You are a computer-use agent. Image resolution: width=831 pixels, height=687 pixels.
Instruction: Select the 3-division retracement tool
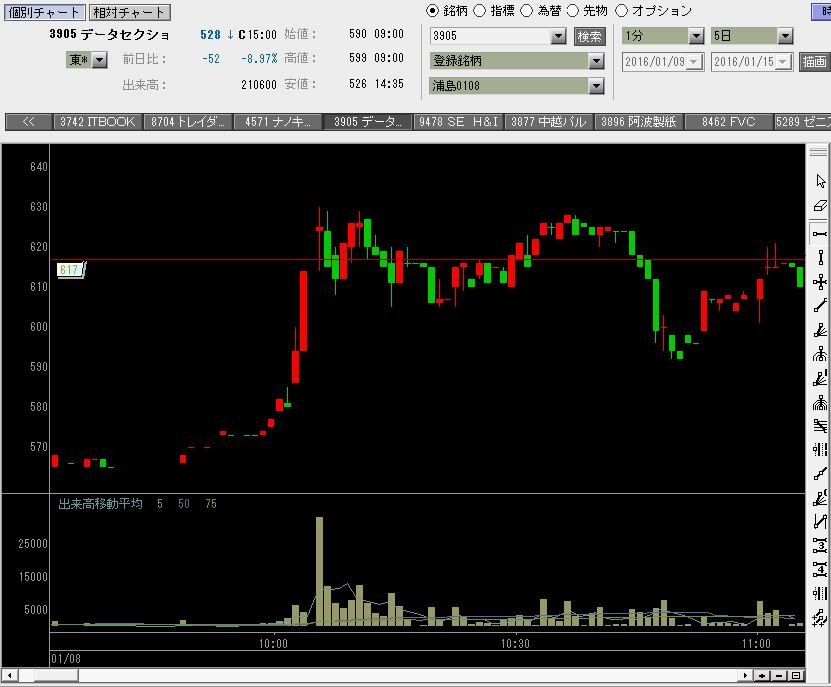[x=820, y=545]
